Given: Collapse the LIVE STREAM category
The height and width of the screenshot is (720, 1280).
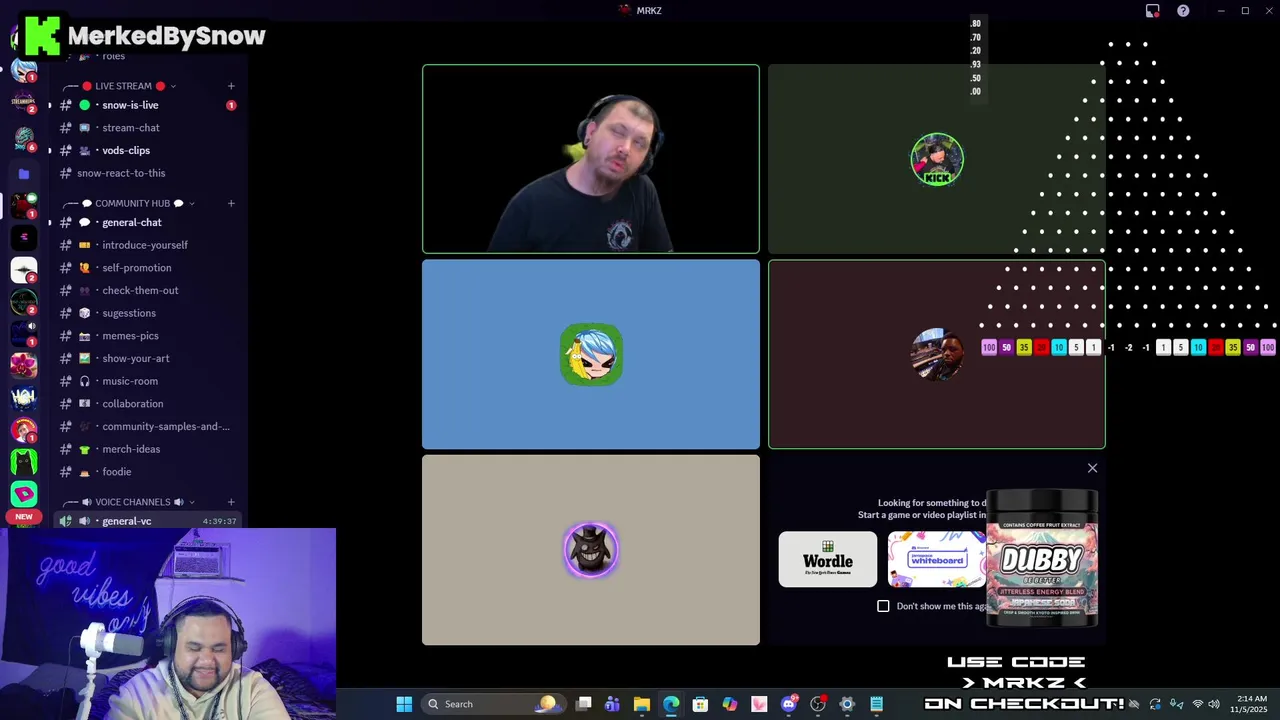Looking at the screenshot, I should [x=123, y=86].
